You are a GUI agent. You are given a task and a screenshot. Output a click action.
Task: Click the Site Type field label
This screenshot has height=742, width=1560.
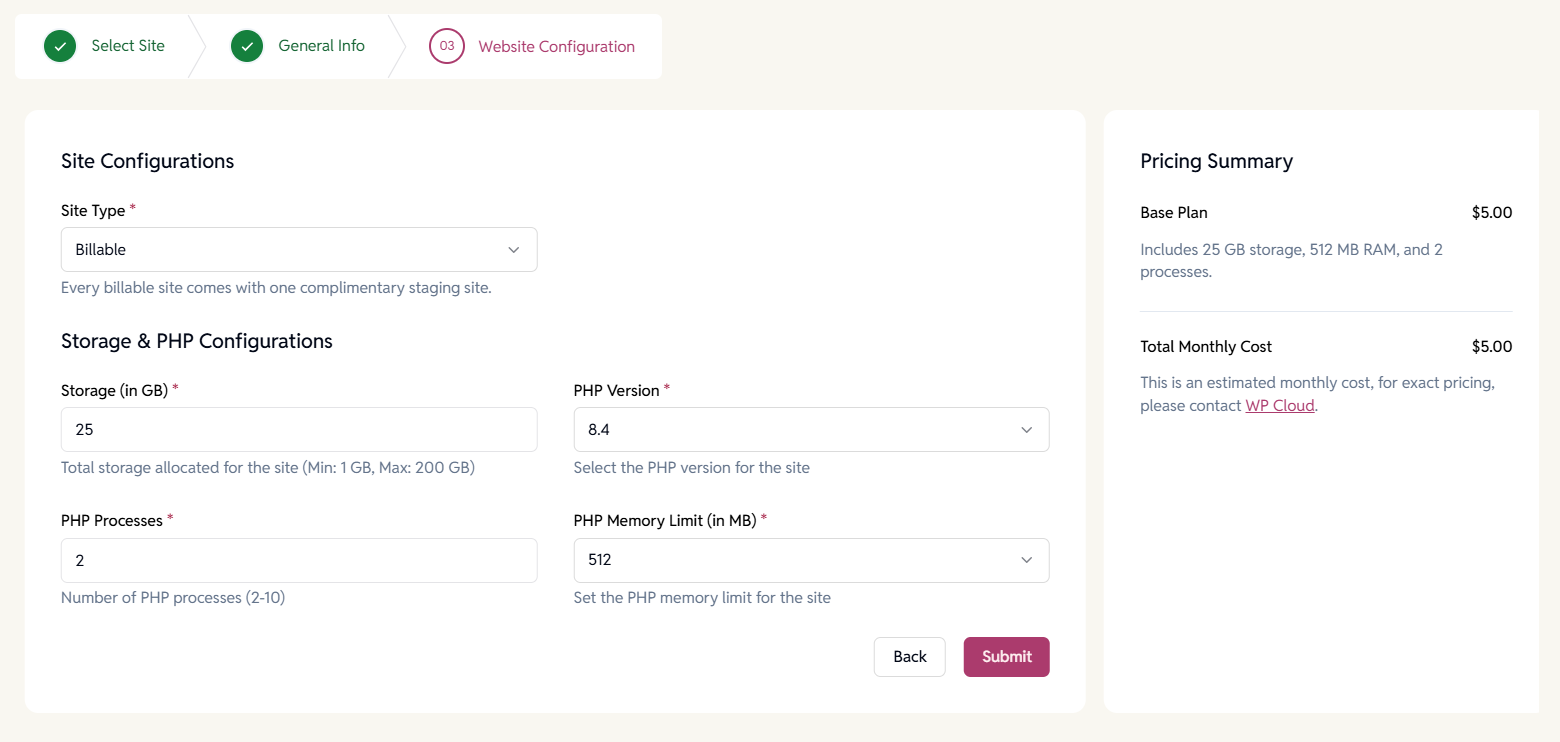click(93, 211)
